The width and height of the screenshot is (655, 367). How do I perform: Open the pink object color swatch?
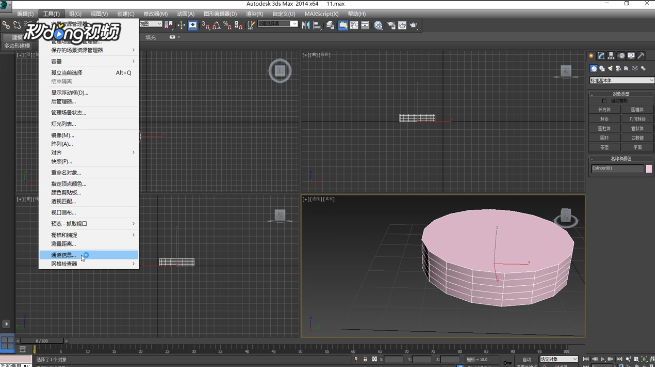tap(649, 169)
